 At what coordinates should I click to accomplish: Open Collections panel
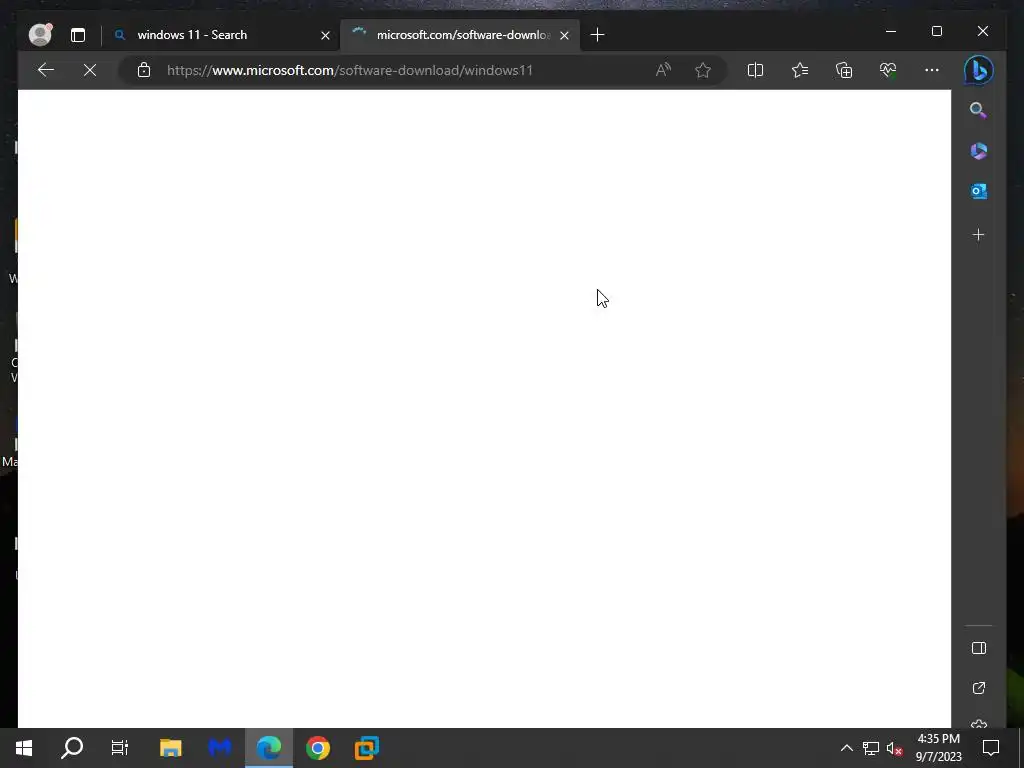844,70
